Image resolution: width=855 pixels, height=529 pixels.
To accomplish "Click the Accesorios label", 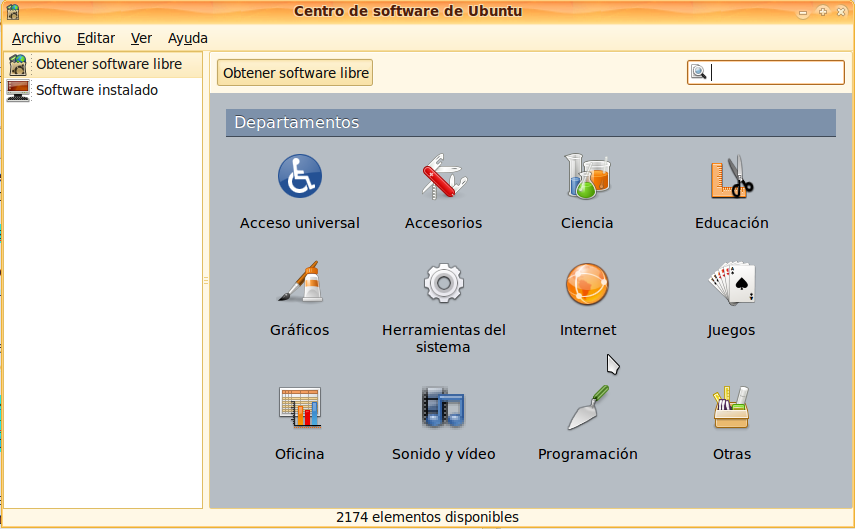I will click(x=443, y=223).
